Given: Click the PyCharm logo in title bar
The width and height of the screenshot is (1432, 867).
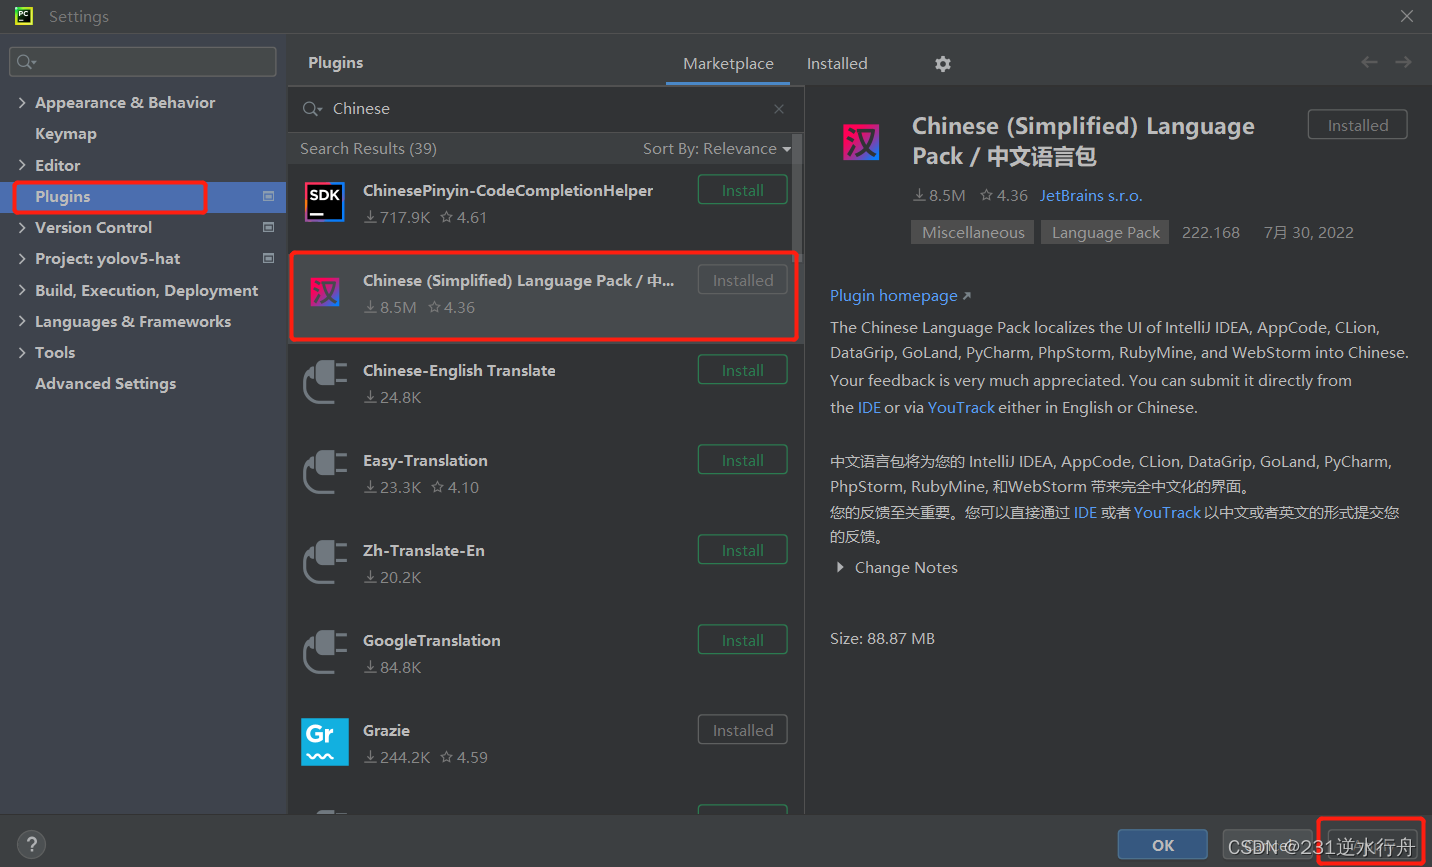Looking at the screenshot, I should tap(23, 16).
